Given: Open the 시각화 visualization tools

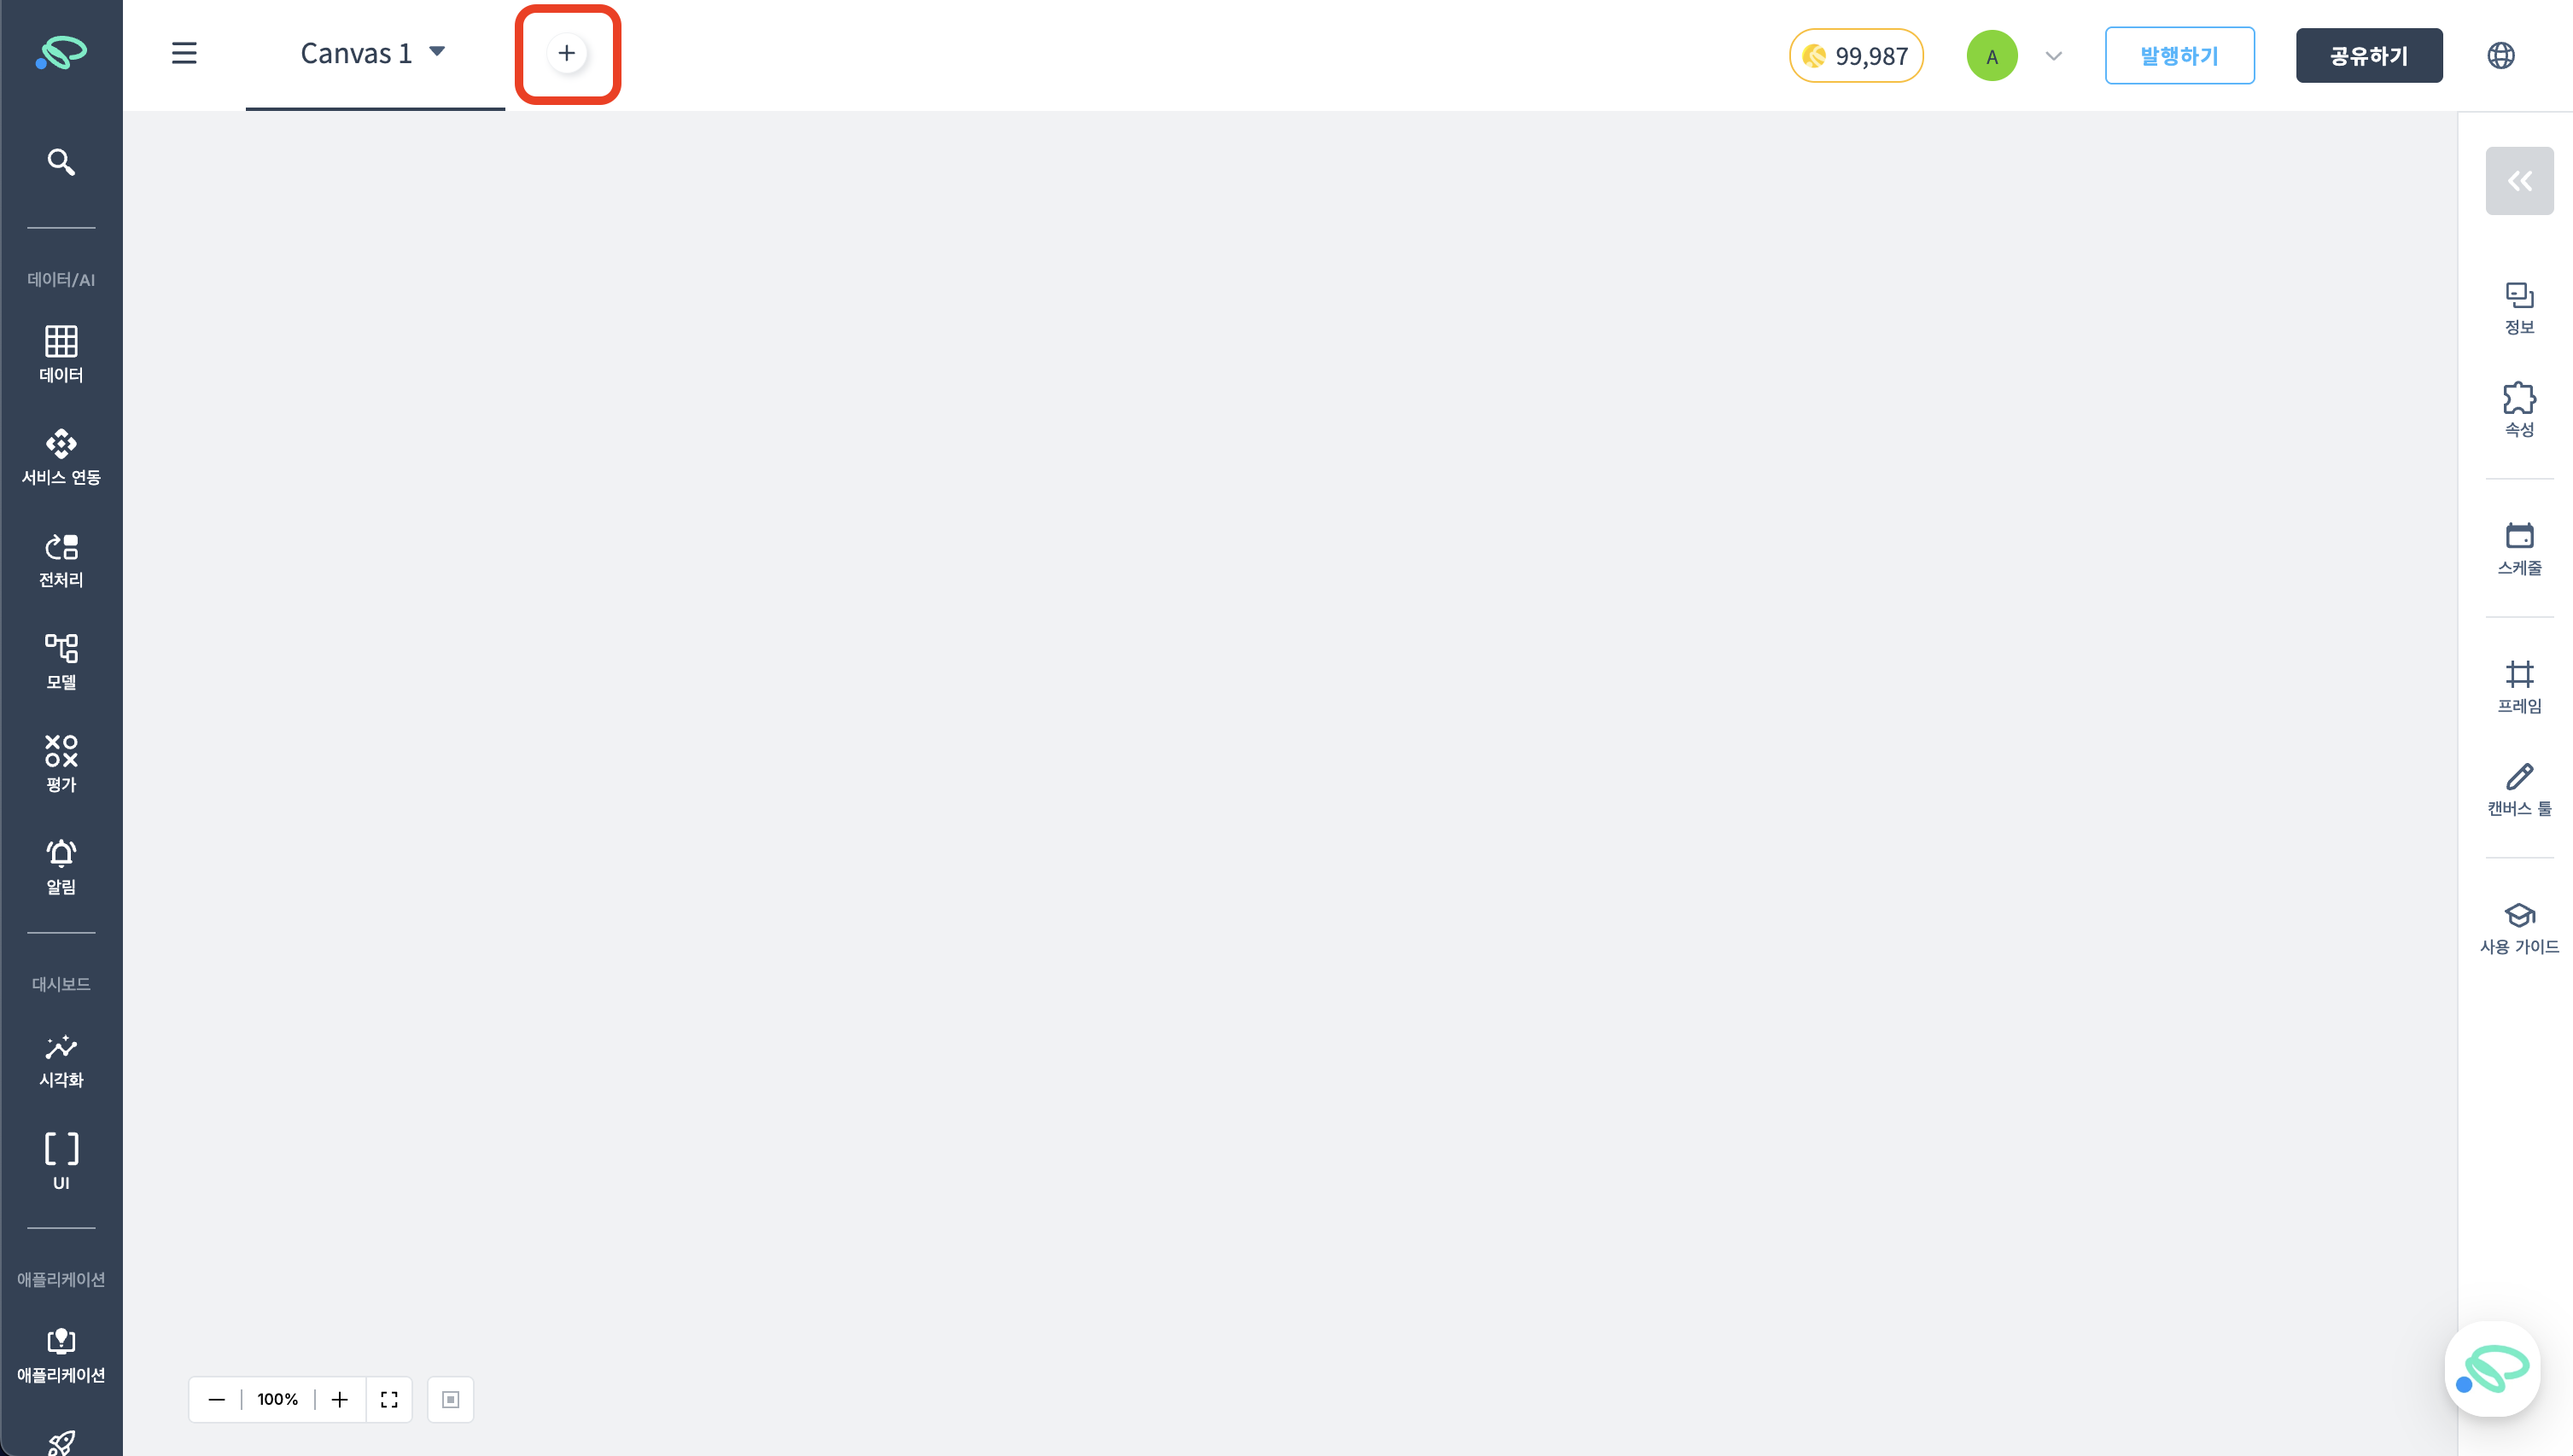Looking at the screenshot, I should (x=61, y=1061).
